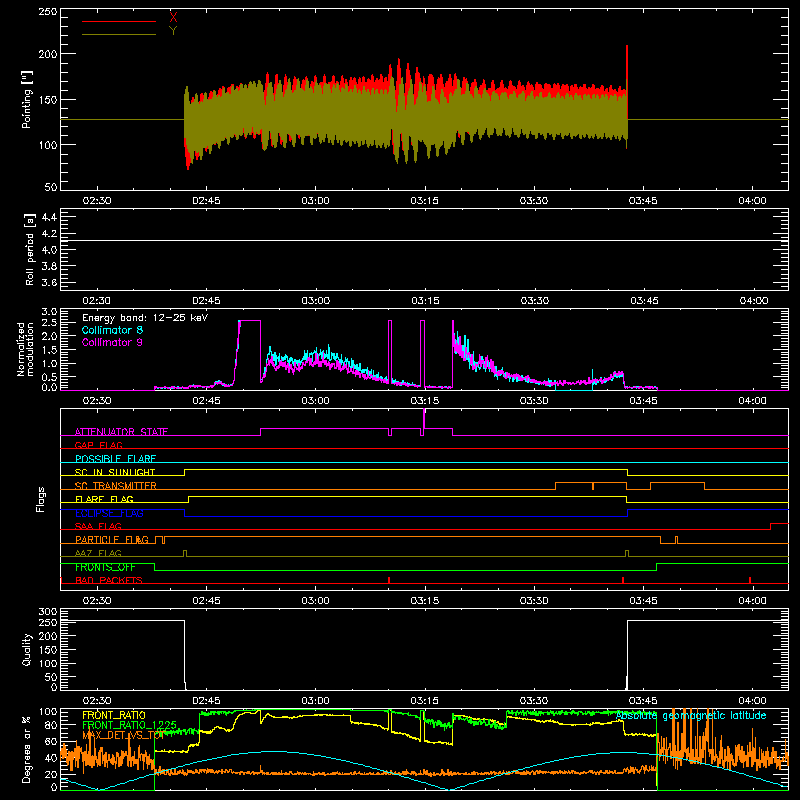Click the 3.0 tick on modulation axis
The height and width of the screenshot is (800, 800).
tap(49, 312)
